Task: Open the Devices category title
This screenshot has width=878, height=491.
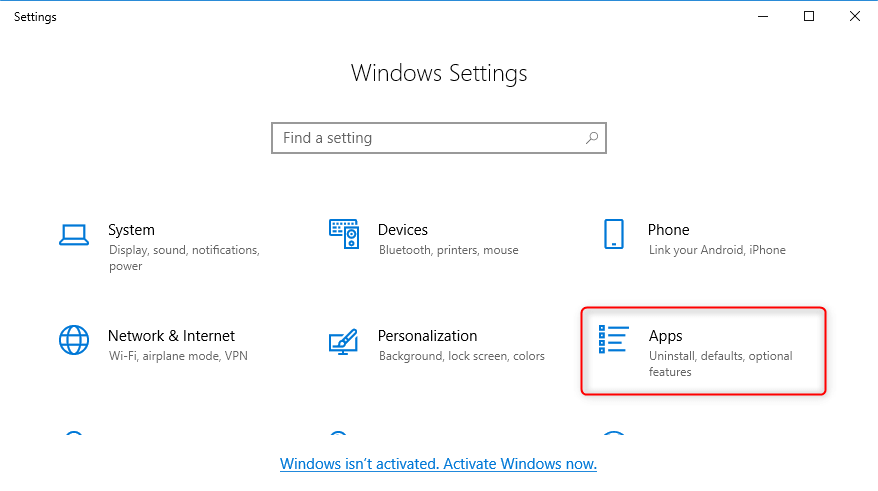Action: click(x=402, y=230)
